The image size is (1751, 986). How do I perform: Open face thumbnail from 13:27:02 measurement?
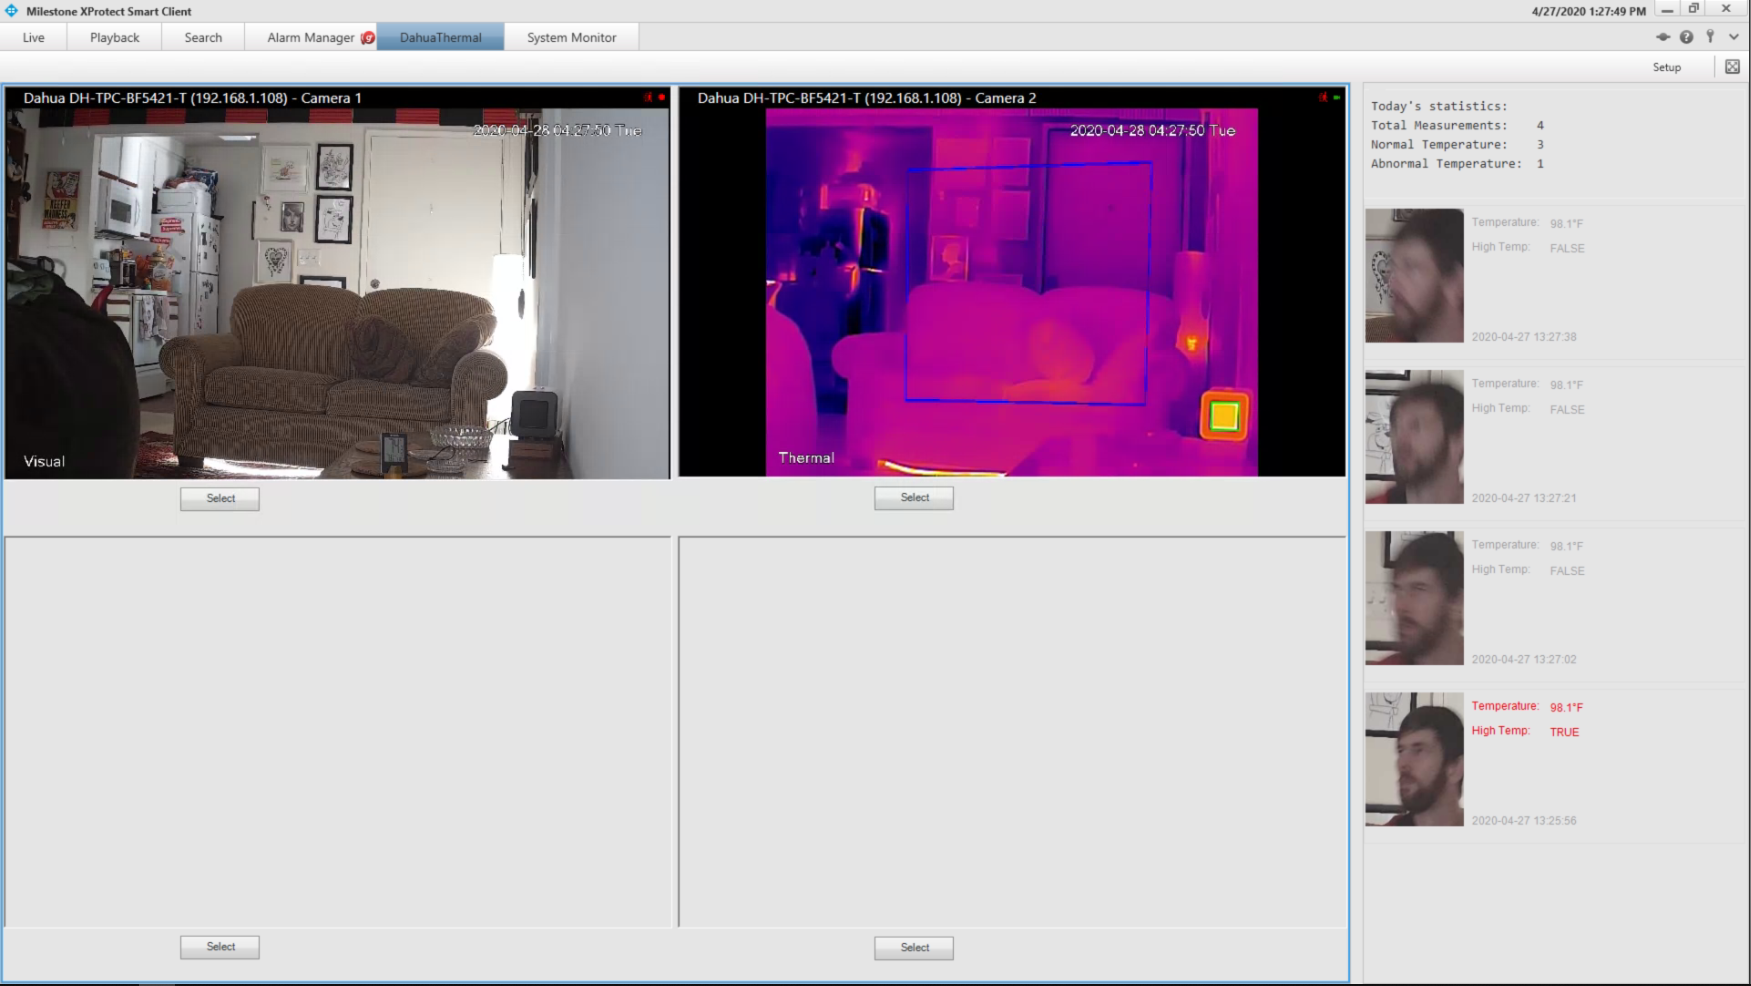[1414, 598]
